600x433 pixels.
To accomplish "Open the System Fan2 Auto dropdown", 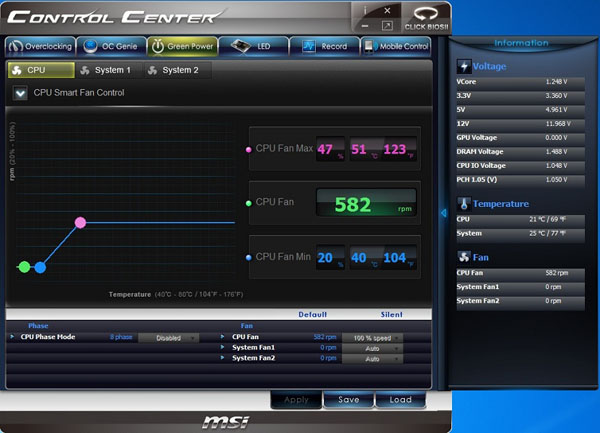I will click(372, 359).
